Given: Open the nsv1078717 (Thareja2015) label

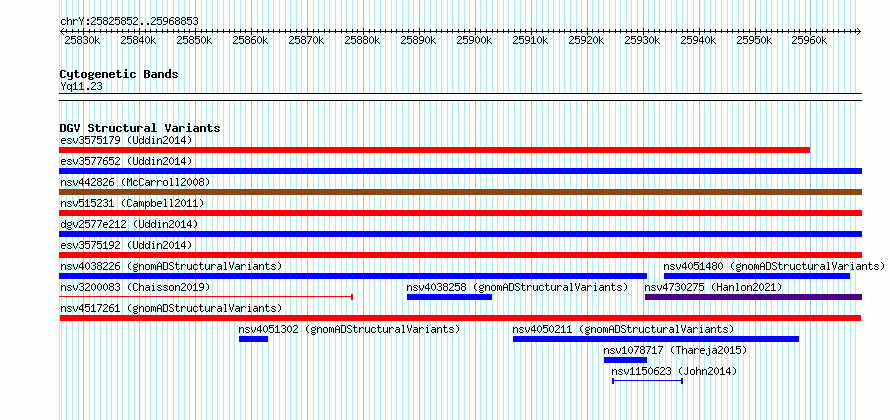Looking at the screenshot, I should click(675, 350).
